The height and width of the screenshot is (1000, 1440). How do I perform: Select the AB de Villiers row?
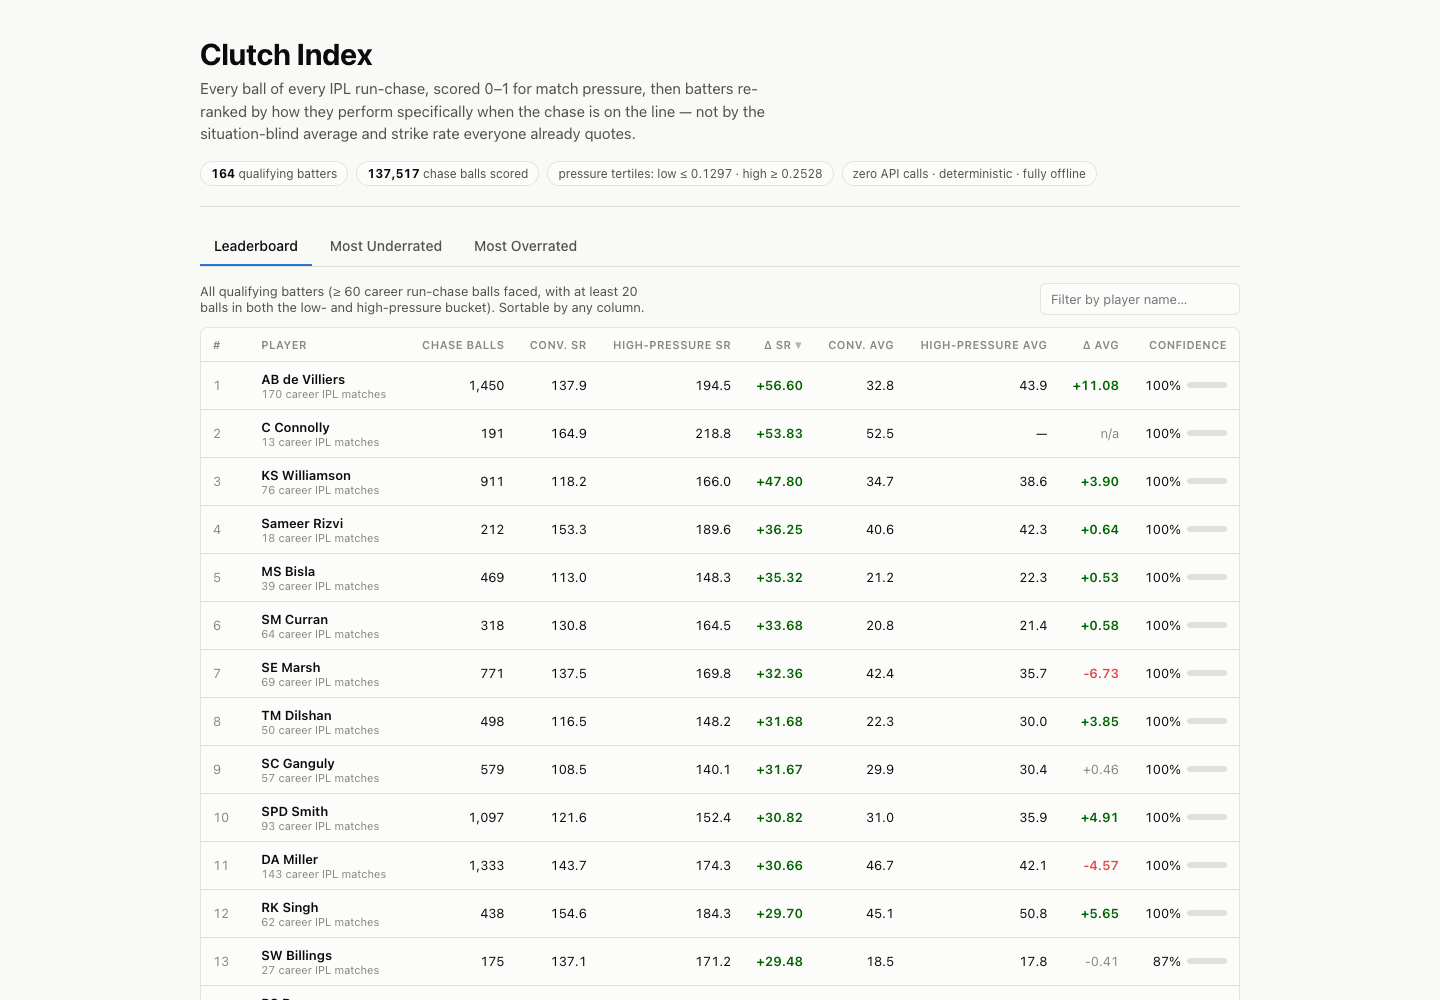tap(720, 385)
